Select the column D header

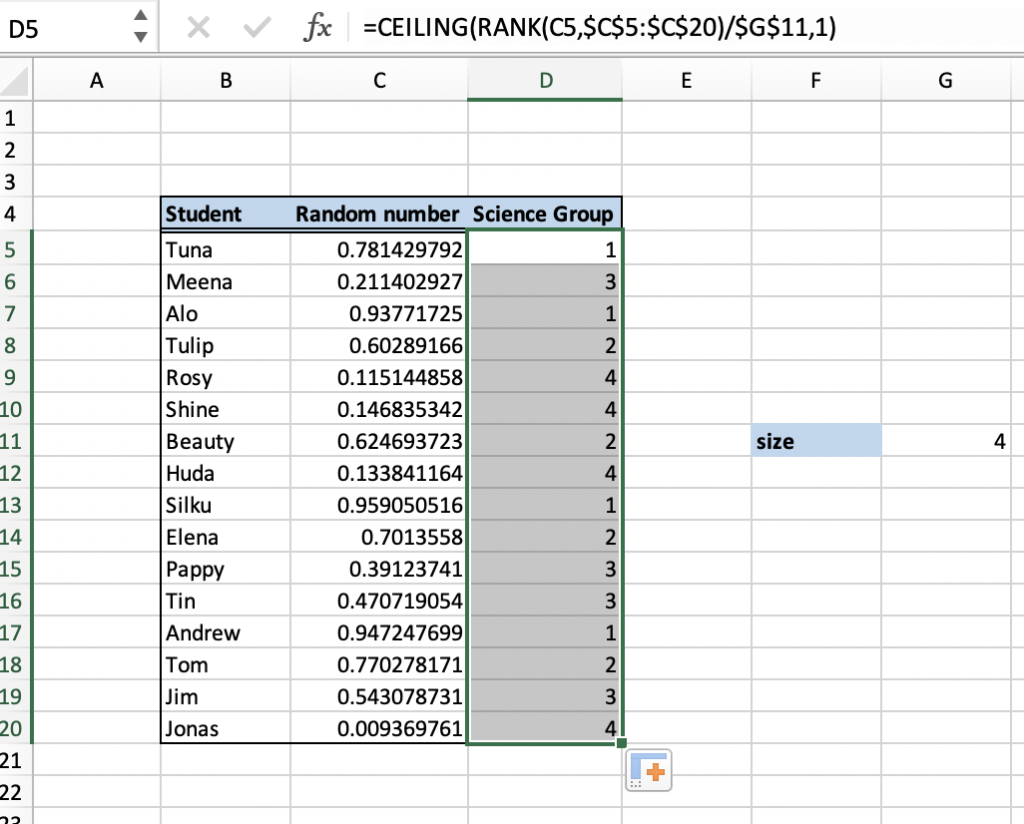pyautogui.click(x=545, y=79)
